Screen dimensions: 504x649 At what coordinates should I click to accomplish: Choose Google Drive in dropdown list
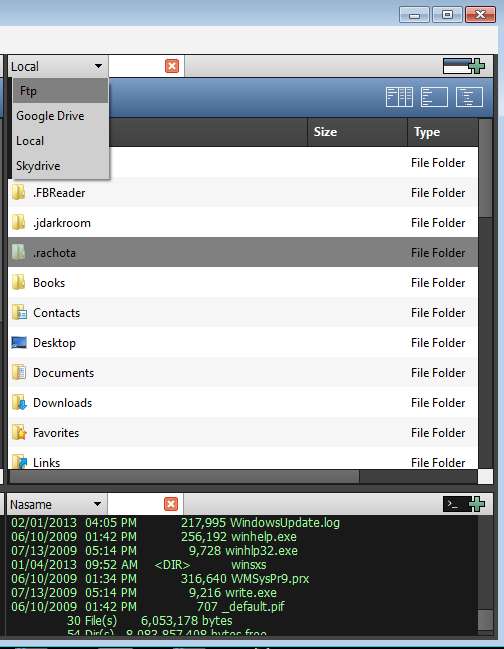point(60,116)
